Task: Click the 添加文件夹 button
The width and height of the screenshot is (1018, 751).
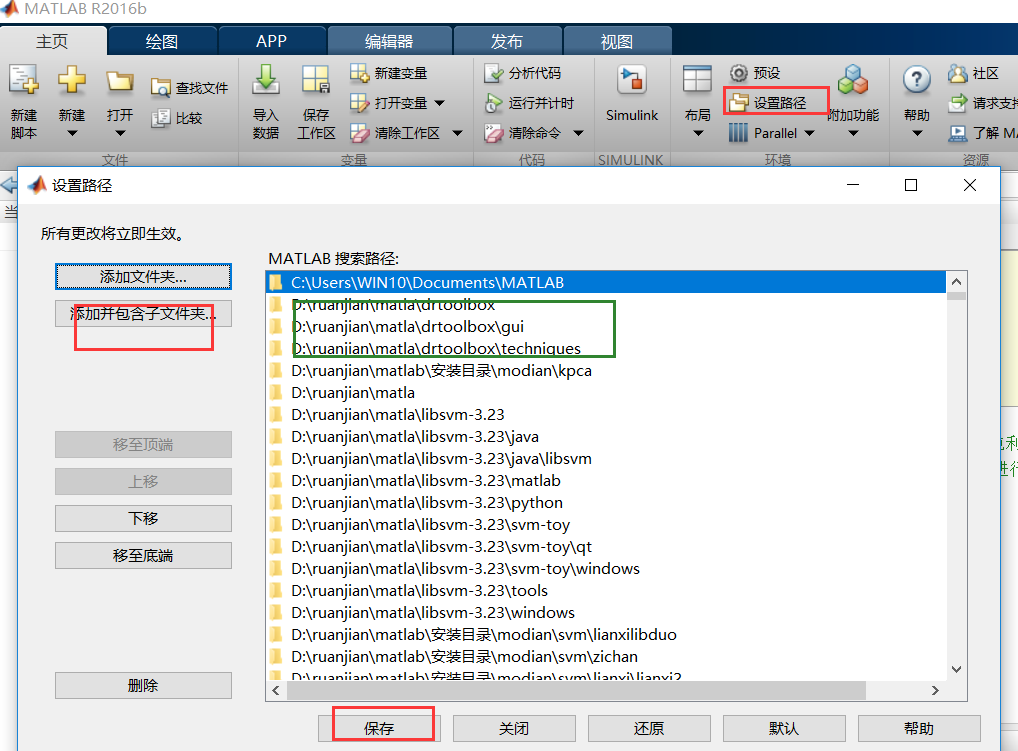Action: (143, 277)
